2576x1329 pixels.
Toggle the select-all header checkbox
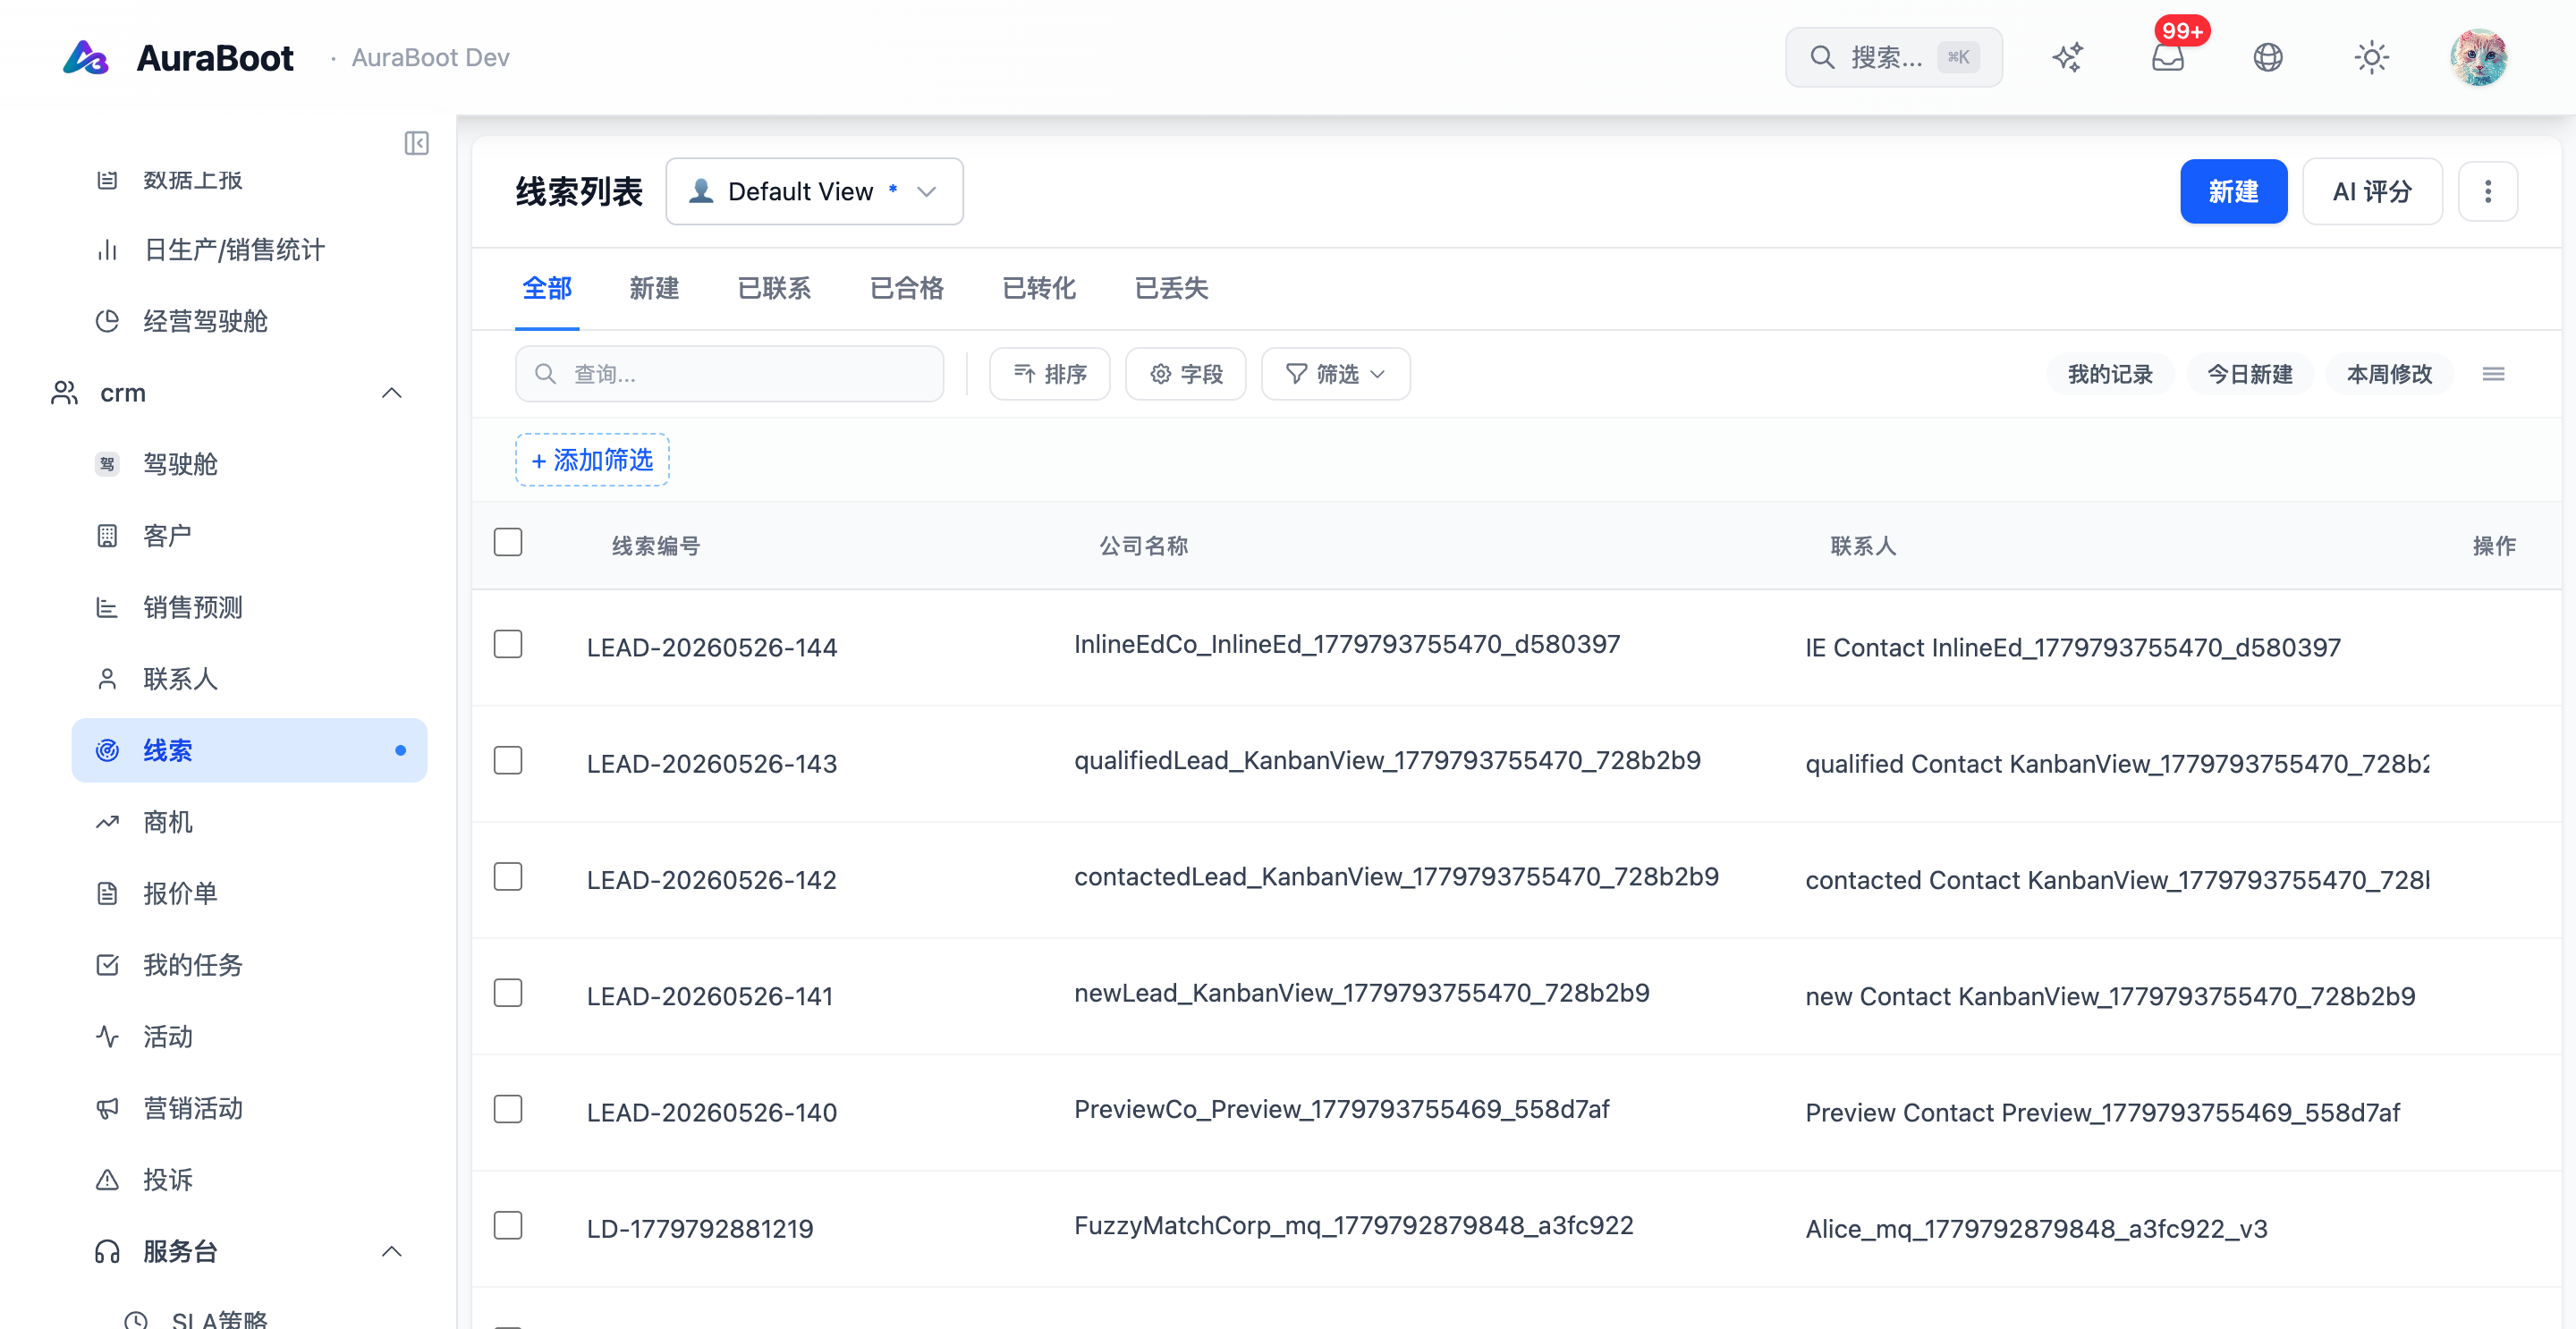click(x=508, y=543)
